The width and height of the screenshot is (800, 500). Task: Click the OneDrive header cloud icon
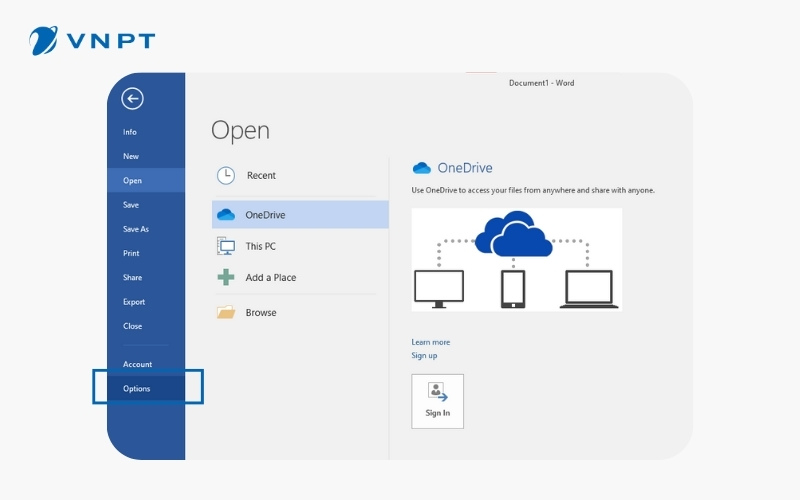(x=421, y=168)
